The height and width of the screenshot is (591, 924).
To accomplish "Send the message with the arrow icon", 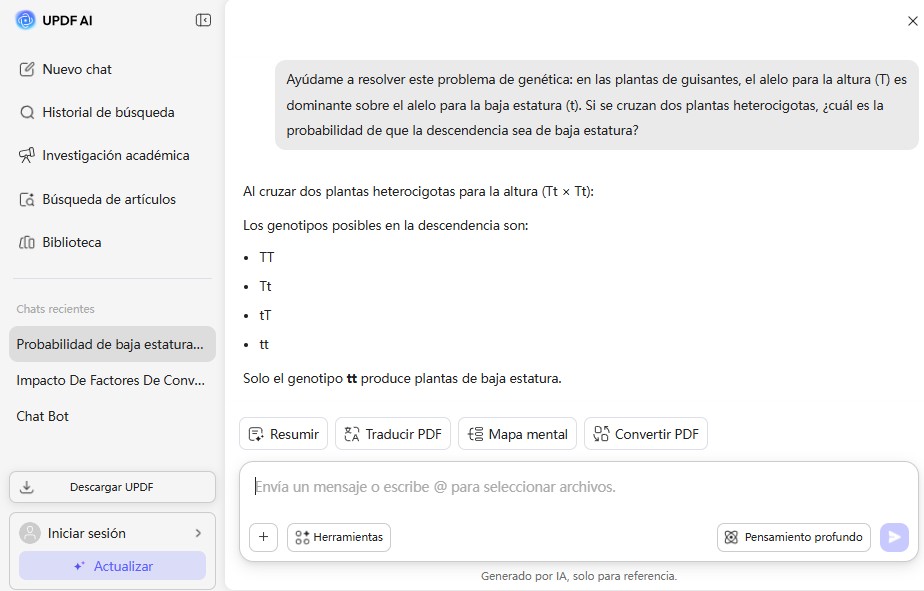I will click(894, 537).
